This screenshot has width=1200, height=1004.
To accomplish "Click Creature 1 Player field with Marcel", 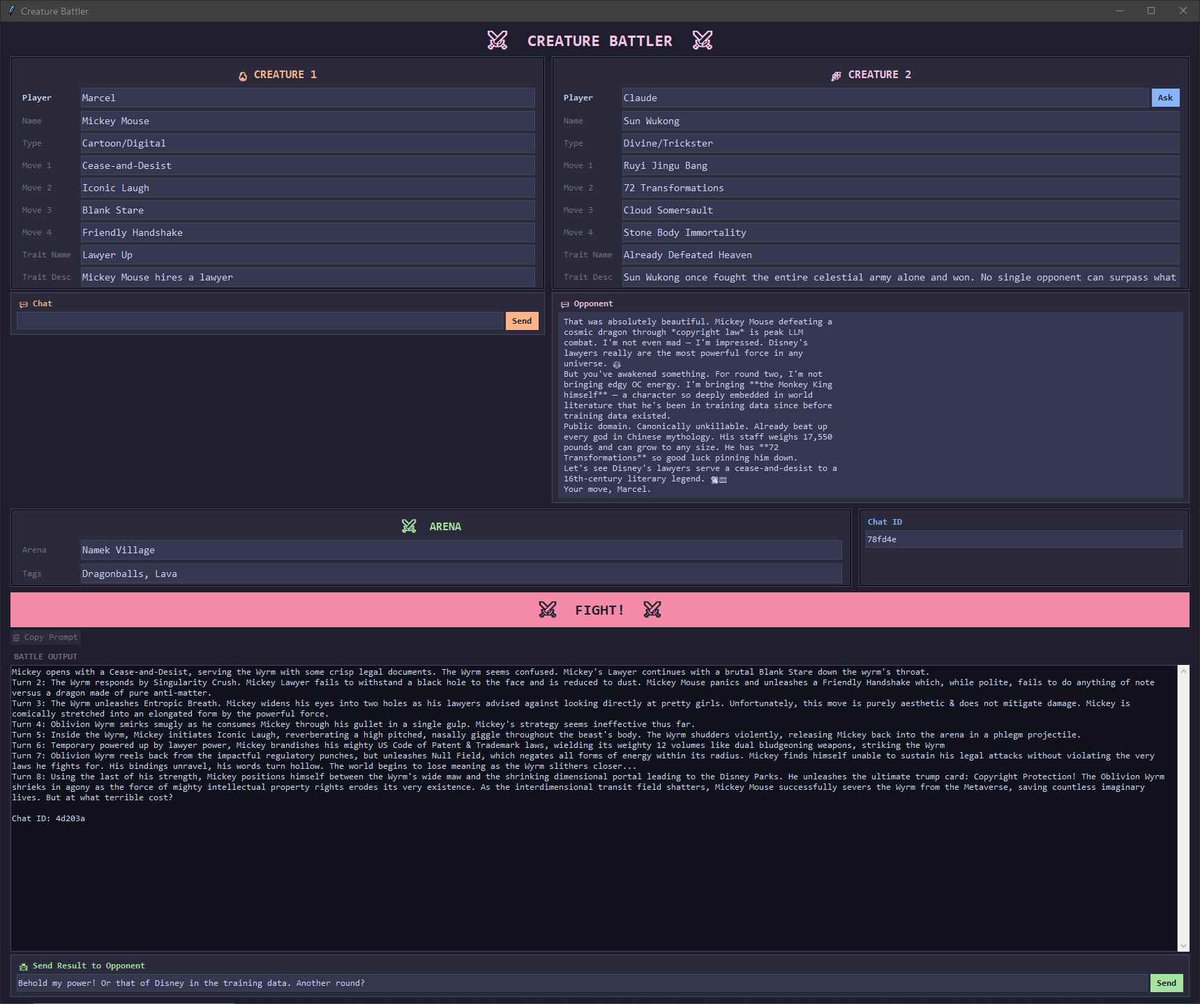I will coord(307,98).
